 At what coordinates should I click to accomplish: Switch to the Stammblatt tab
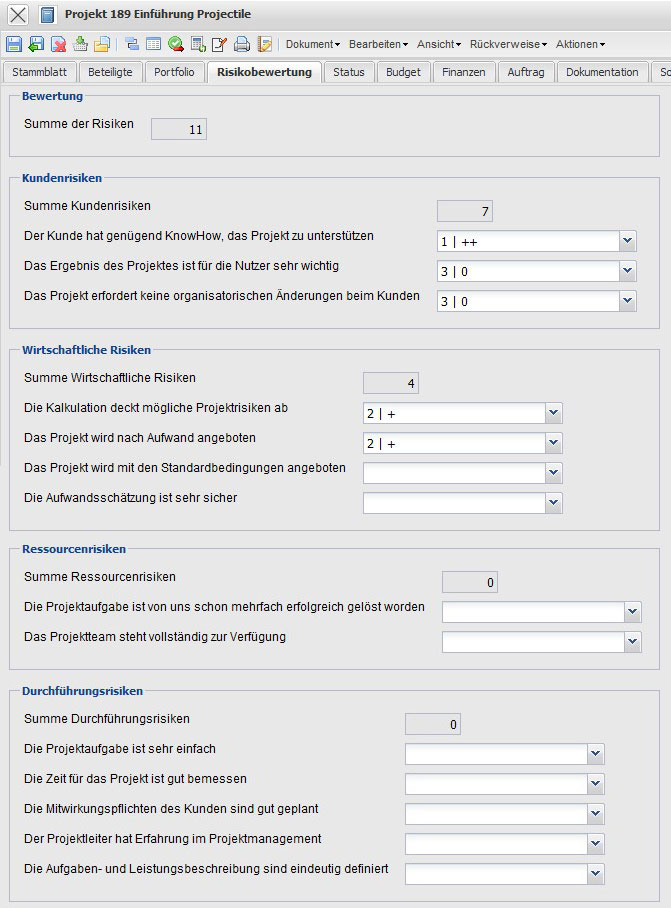coord(40,72)
